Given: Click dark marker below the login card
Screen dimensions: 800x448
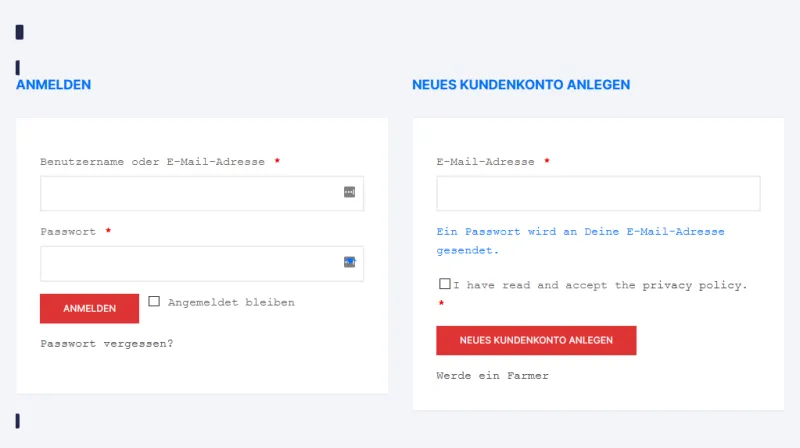Looking at the screenshot, I should tap(17, 421).
